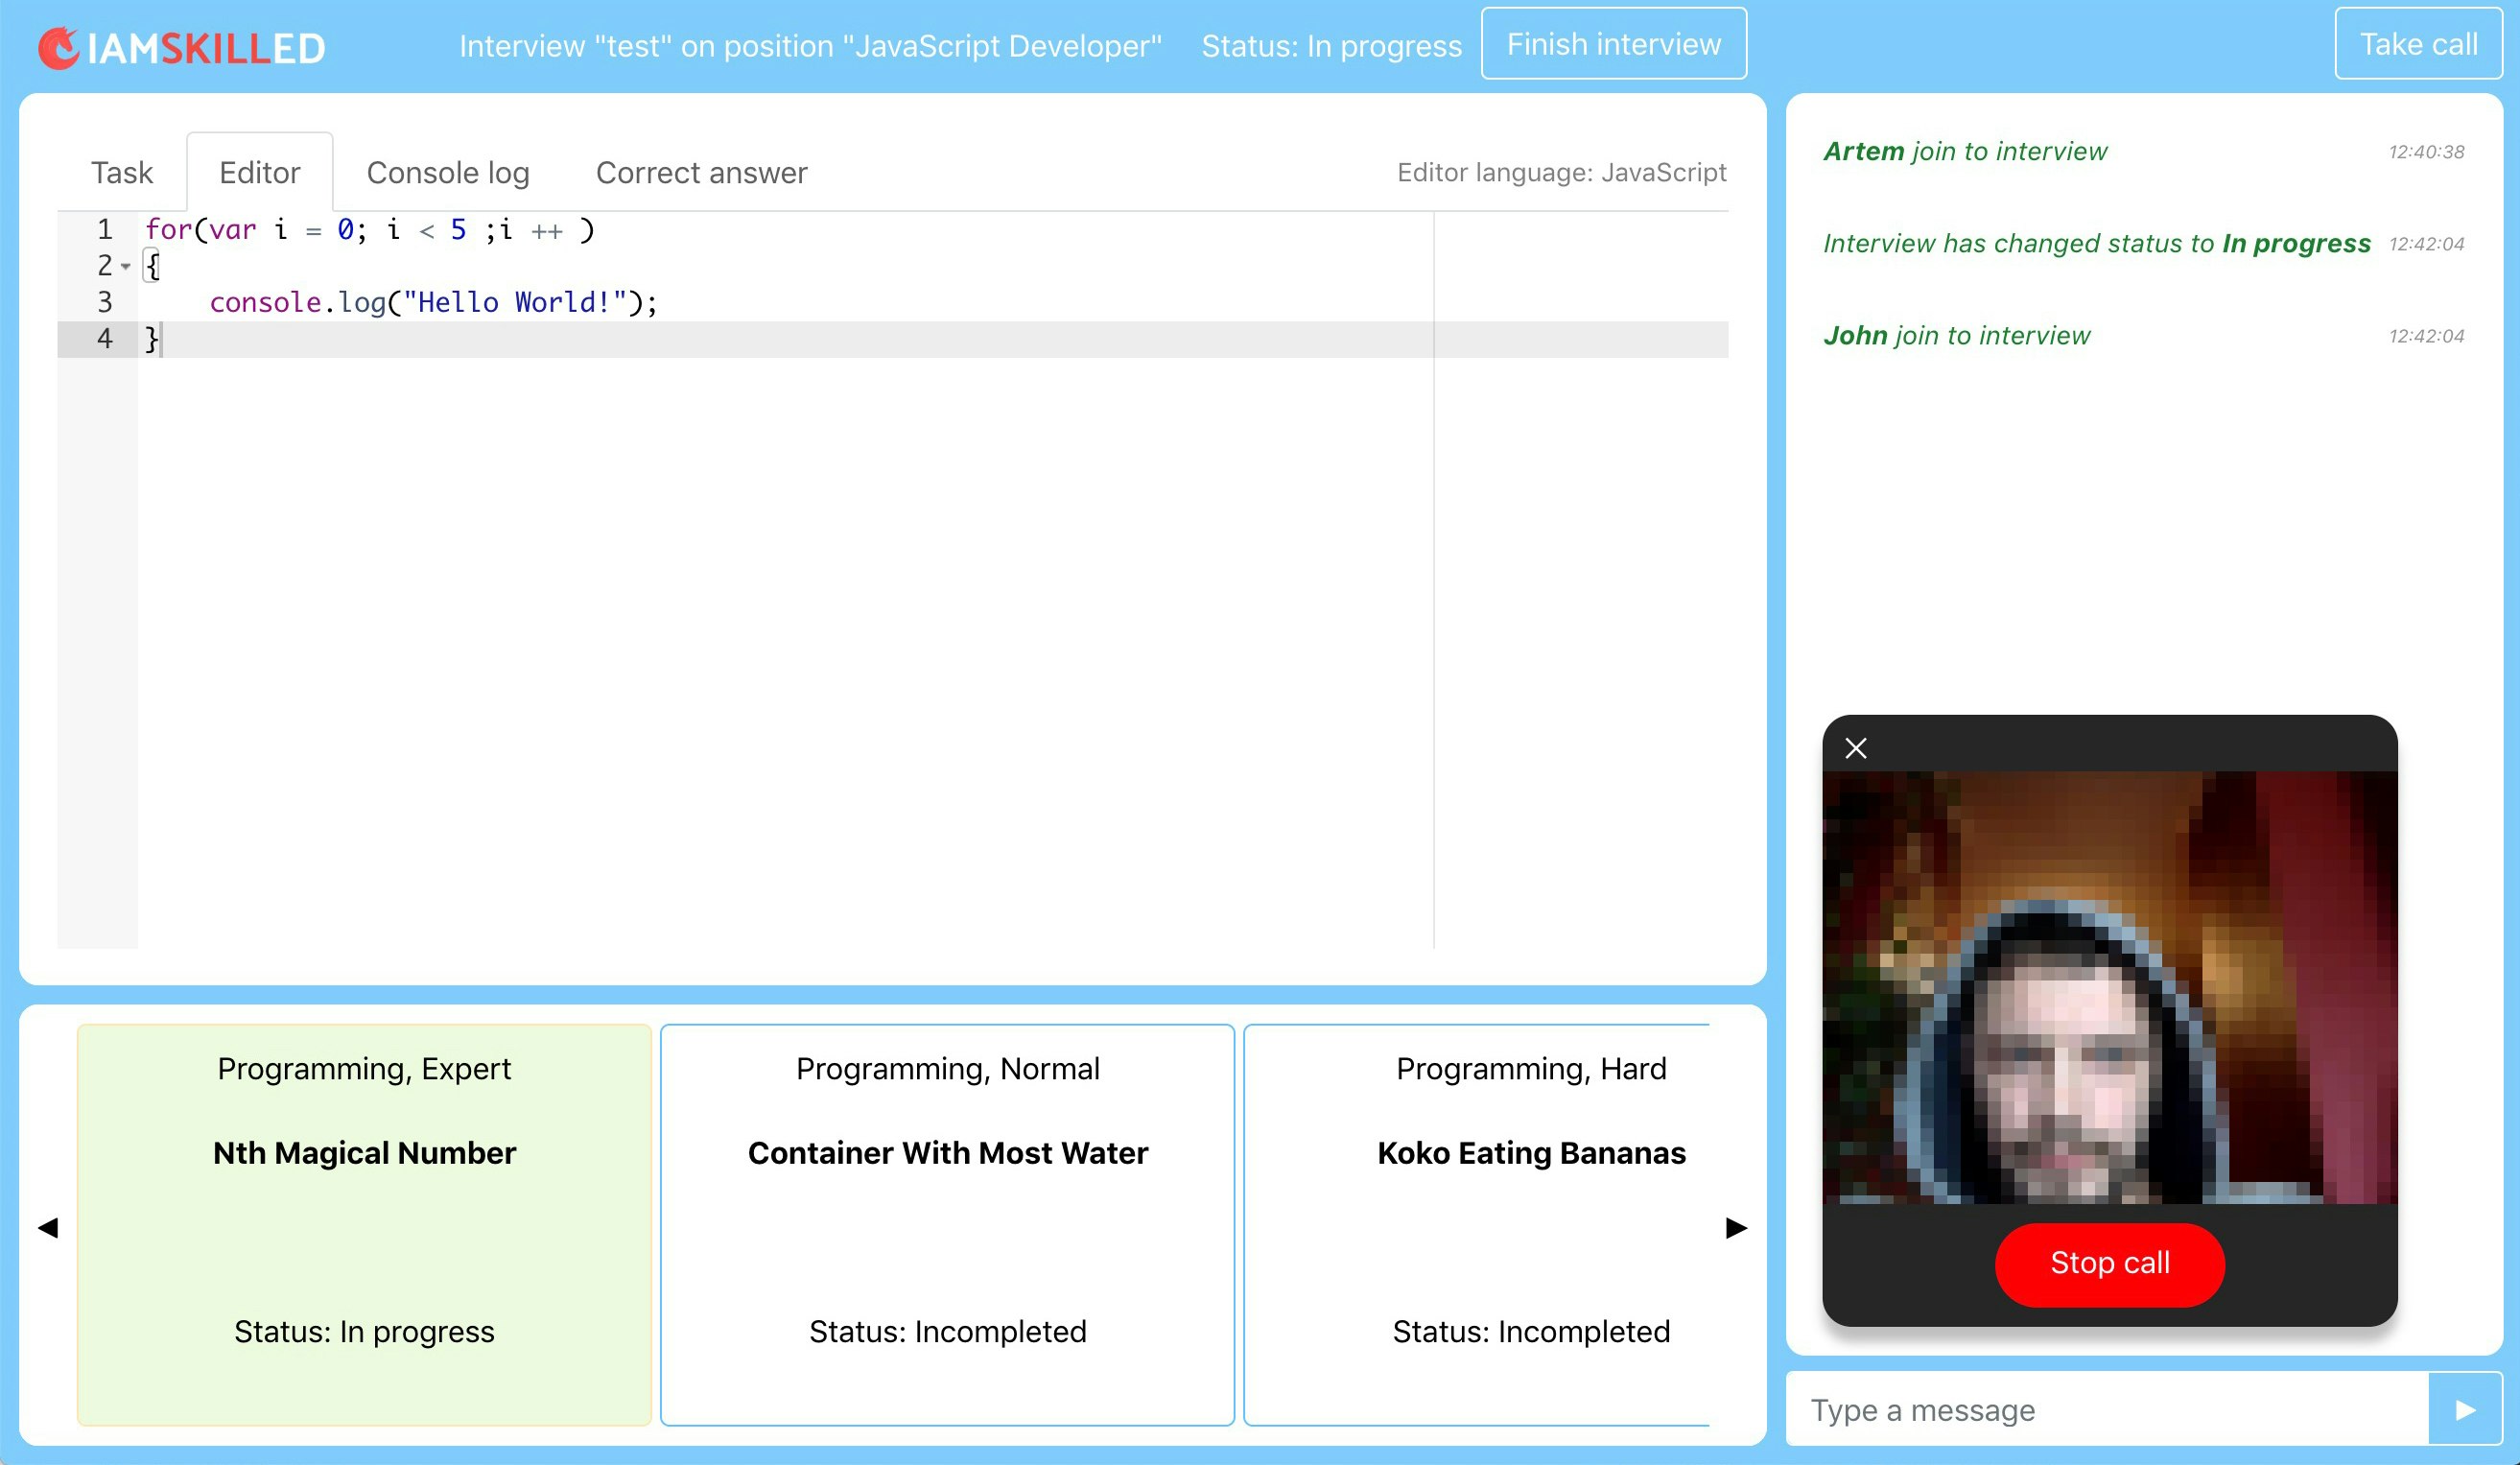Send the chat message with arrow button
Screen dimensions: 2520x1465
coord(2464,1409)
